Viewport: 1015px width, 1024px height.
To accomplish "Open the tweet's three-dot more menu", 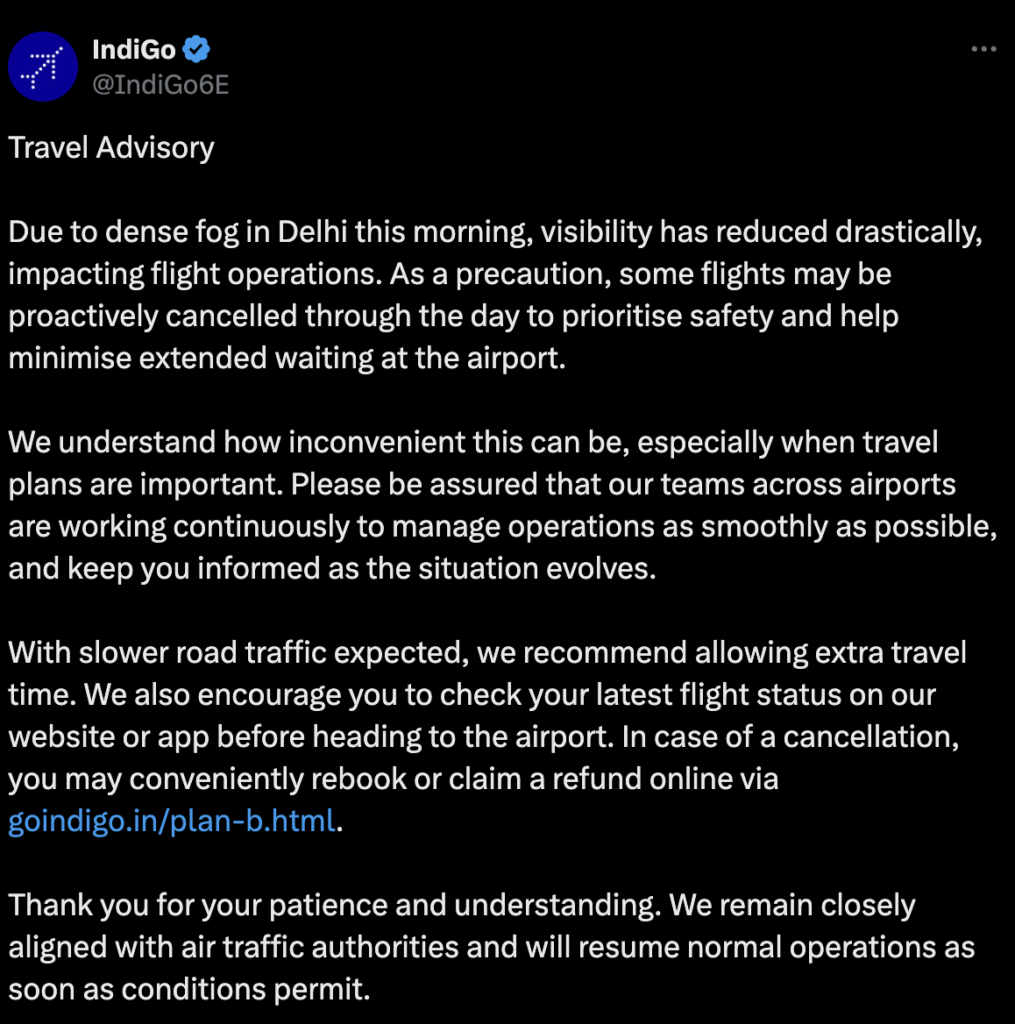I will click(x=984, y=49).
